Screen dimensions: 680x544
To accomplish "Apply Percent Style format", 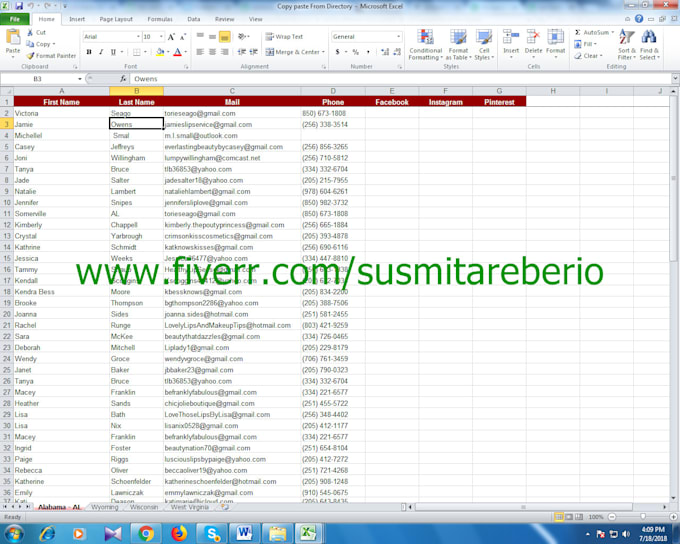I will pyautogui.click(x=356, y=52).
